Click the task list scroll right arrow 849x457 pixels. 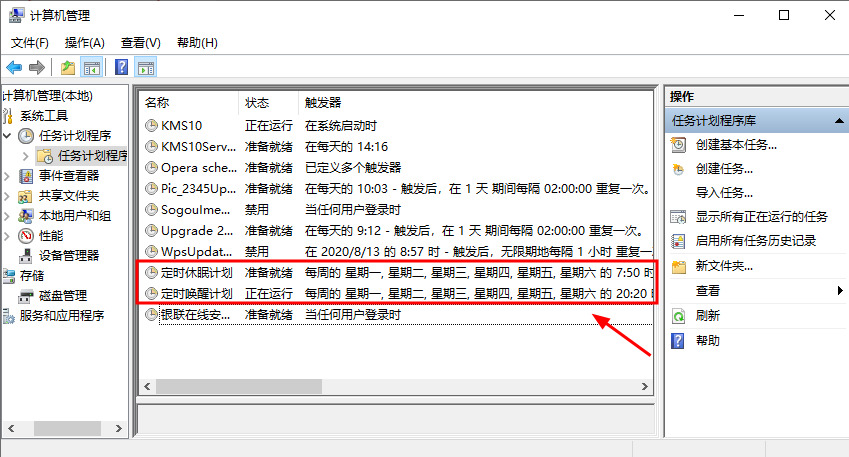644,387
